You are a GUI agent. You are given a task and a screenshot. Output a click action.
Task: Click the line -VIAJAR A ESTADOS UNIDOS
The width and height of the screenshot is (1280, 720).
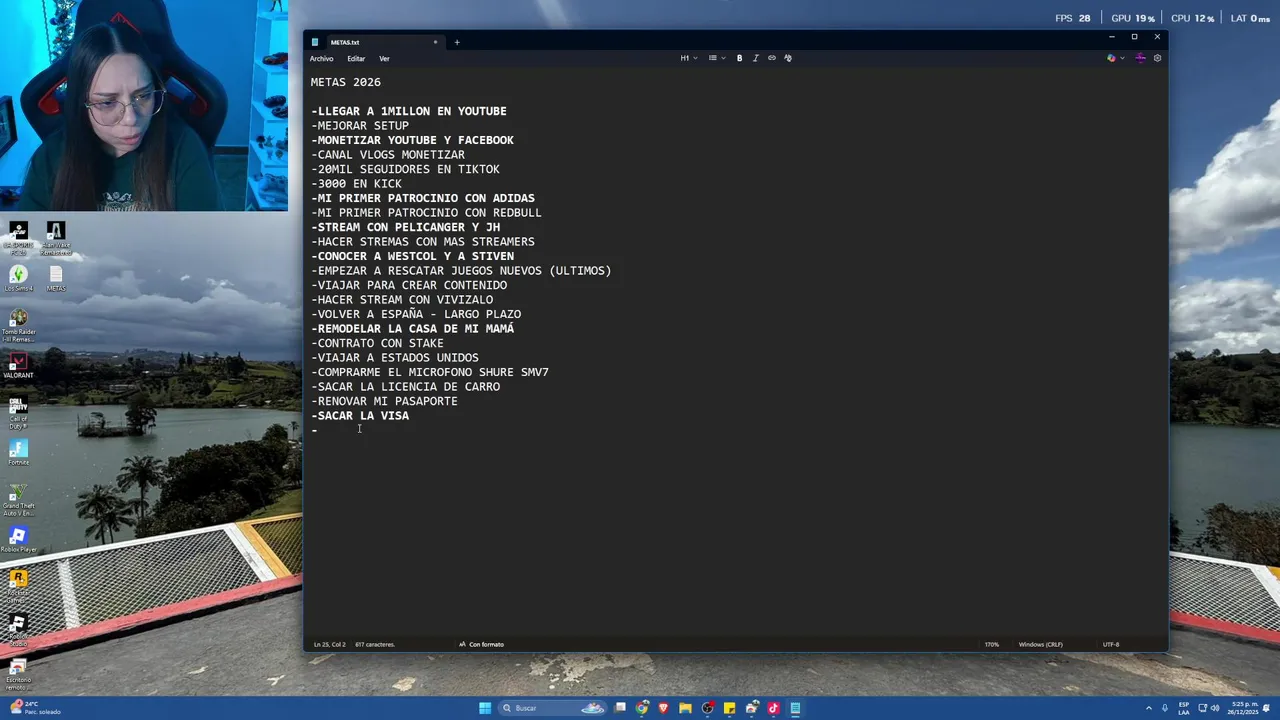tap(394, 357)
